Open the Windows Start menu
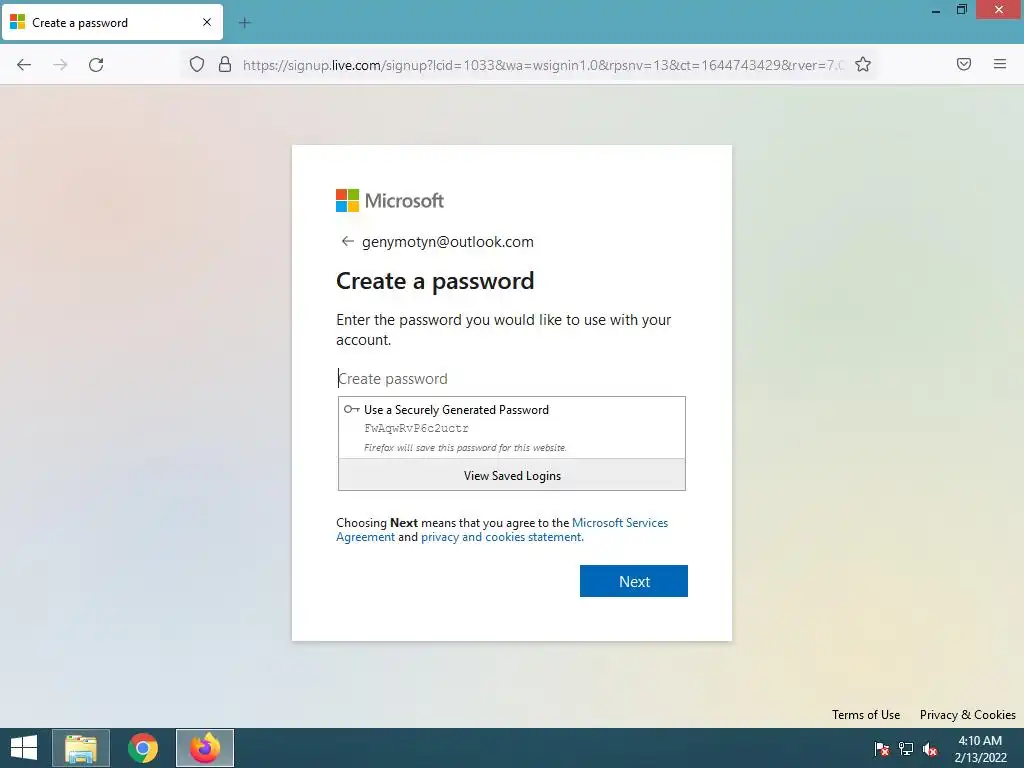 click(24, 748)
